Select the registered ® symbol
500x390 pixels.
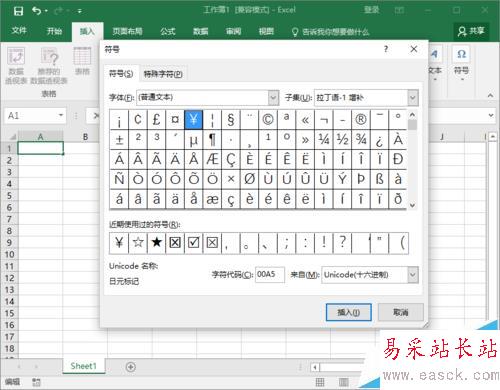(x=361, y=119)
